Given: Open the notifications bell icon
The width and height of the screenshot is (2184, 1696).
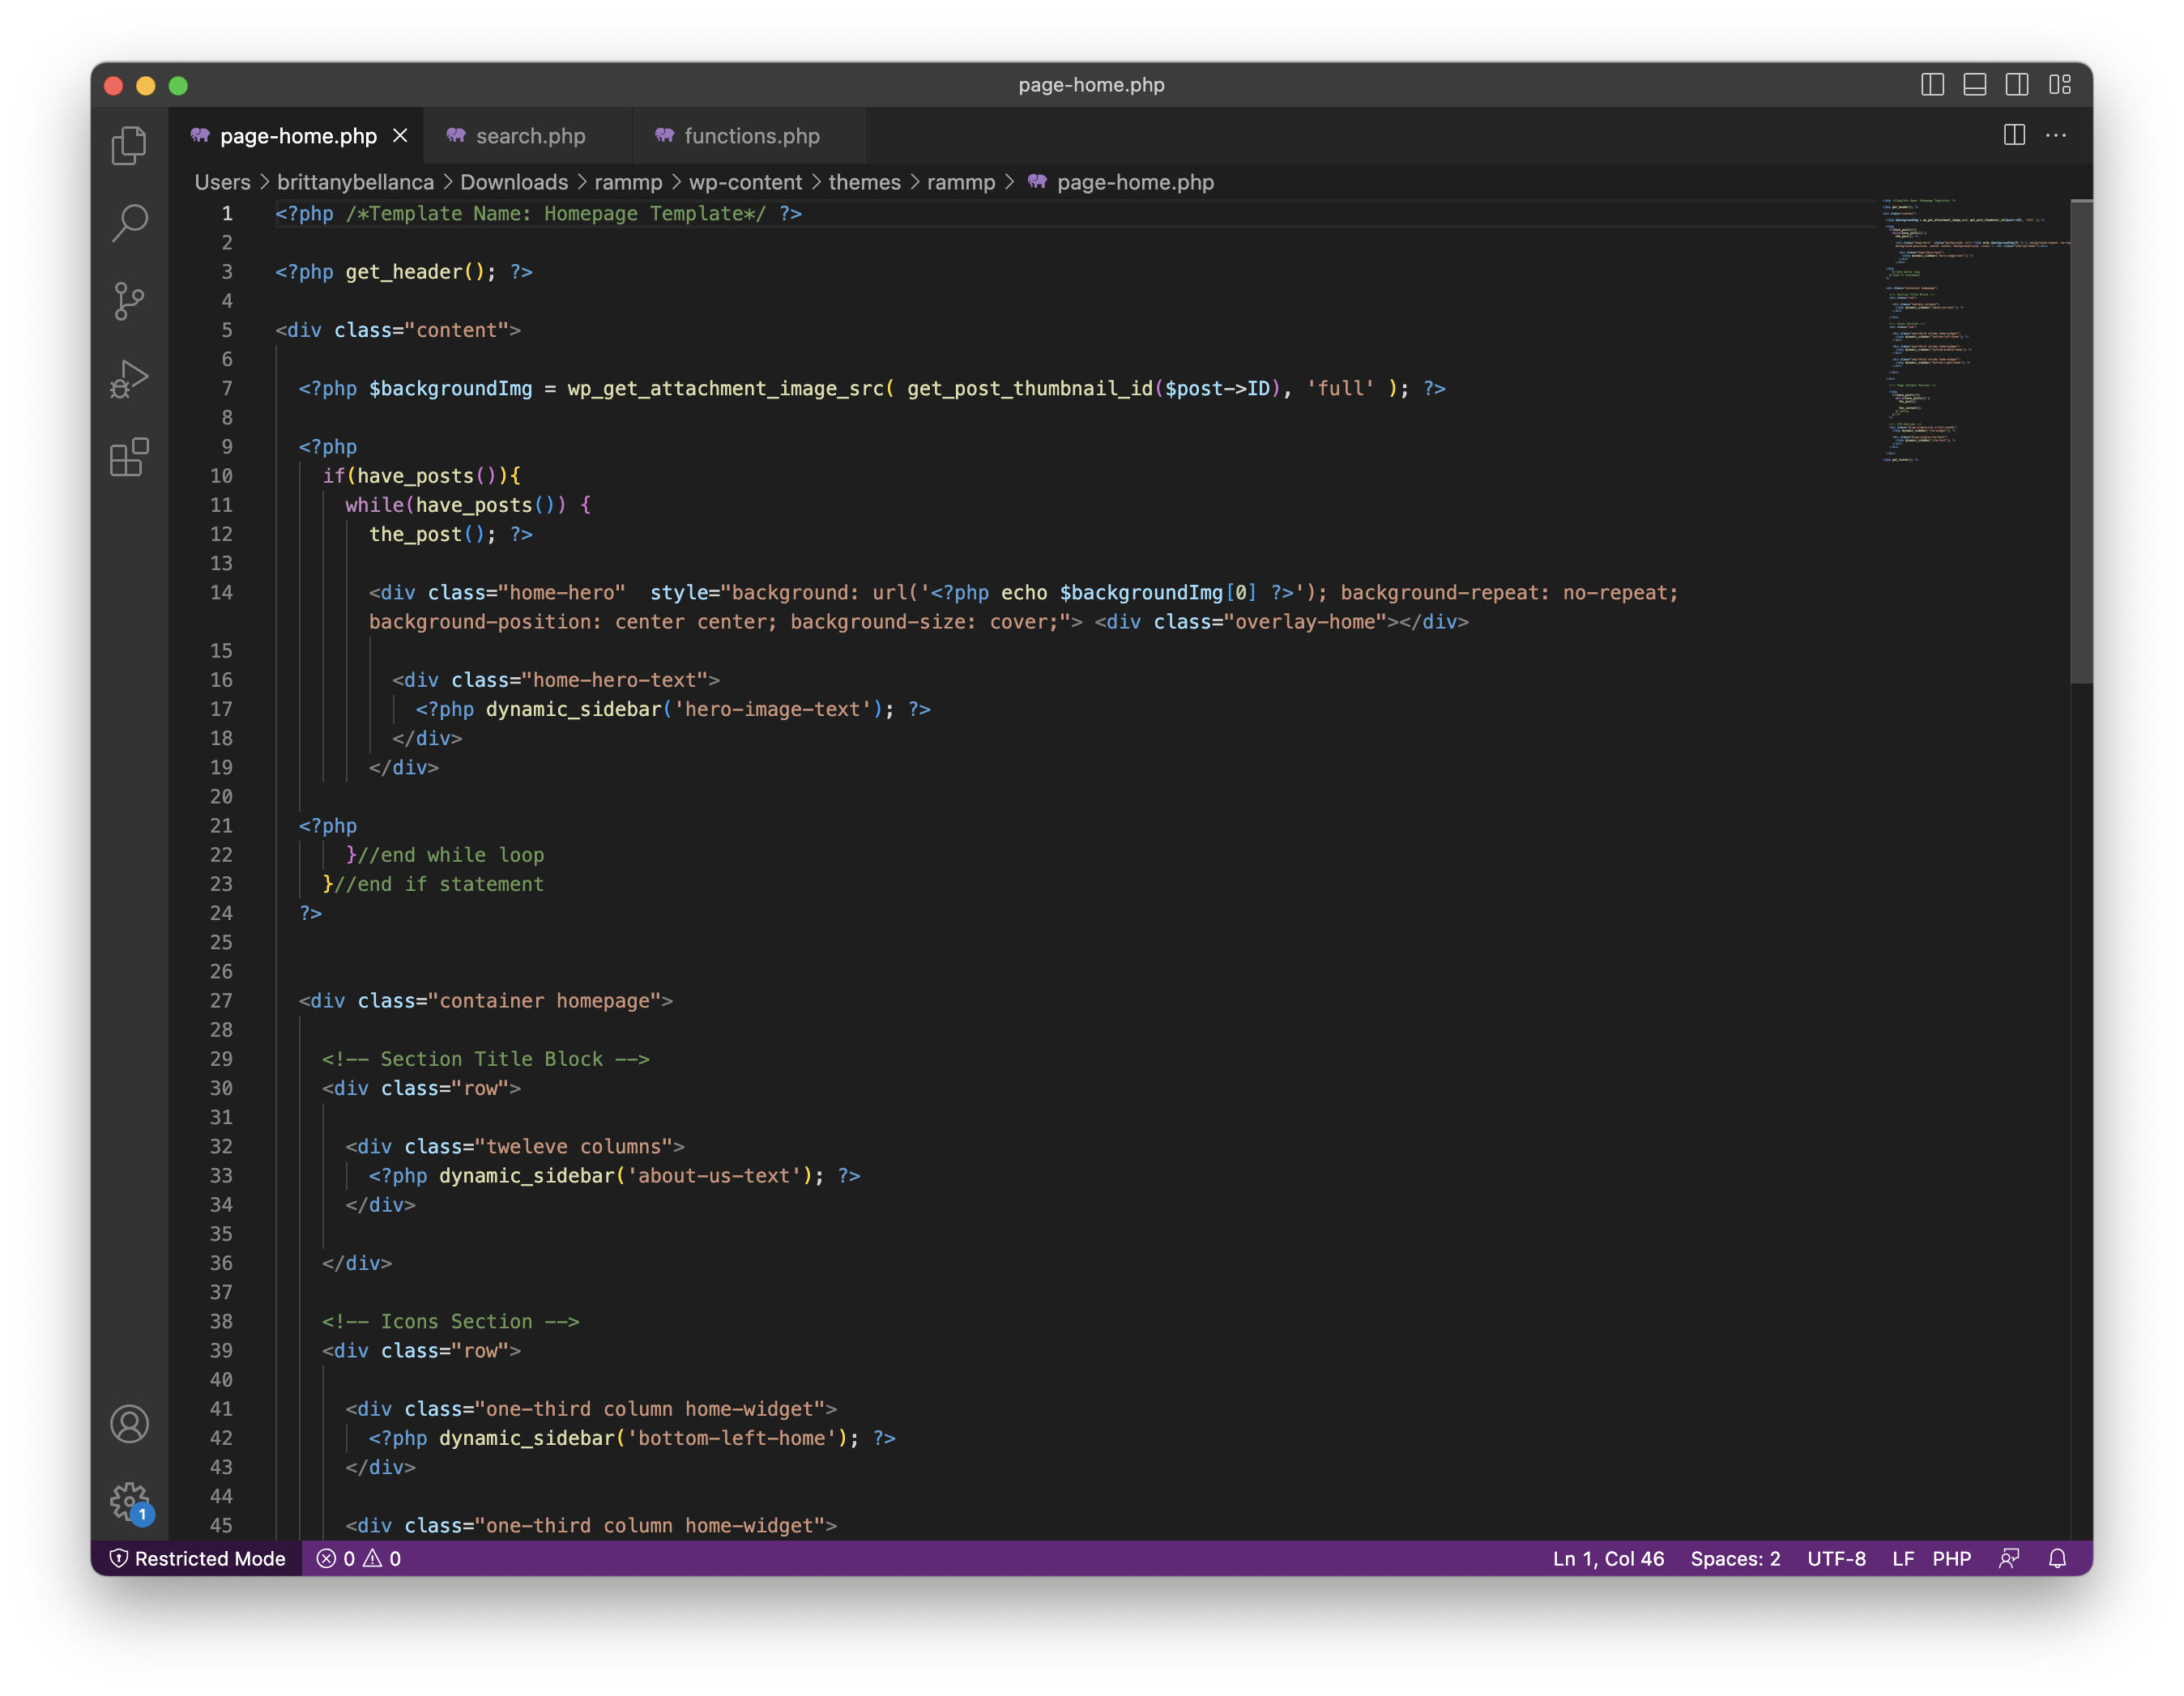Looking at the screenshot, I should (x=2057, y=1558).
